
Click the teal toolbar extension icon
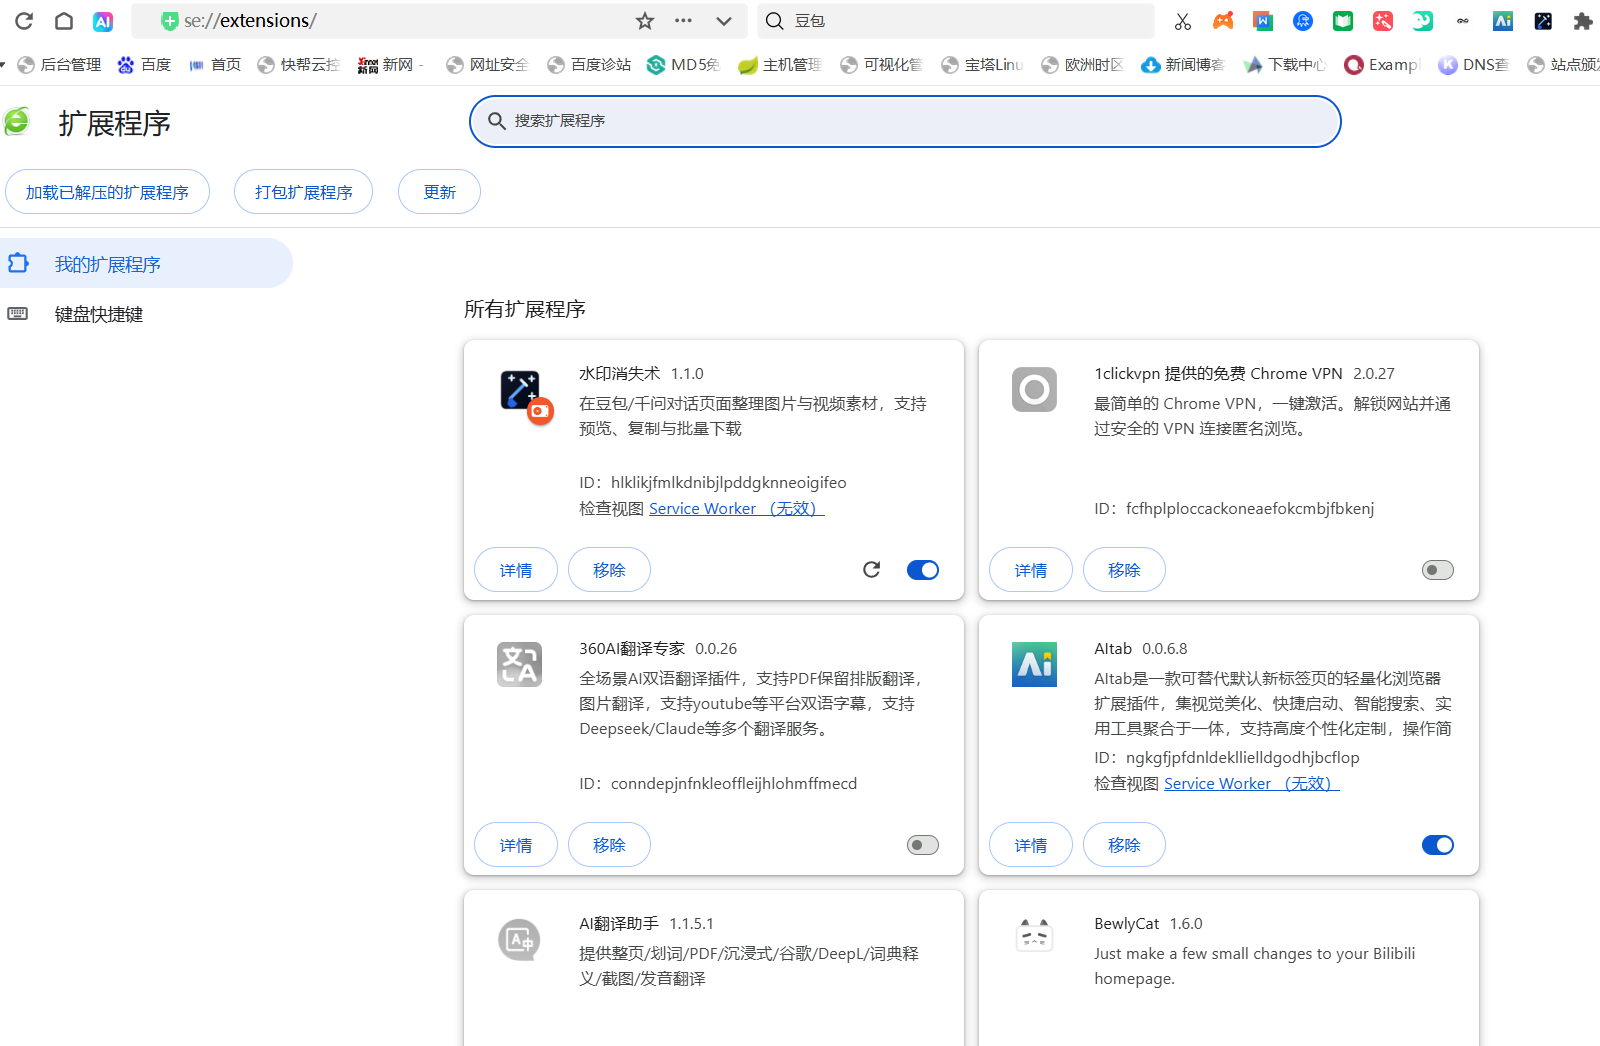coord(1423,21)
